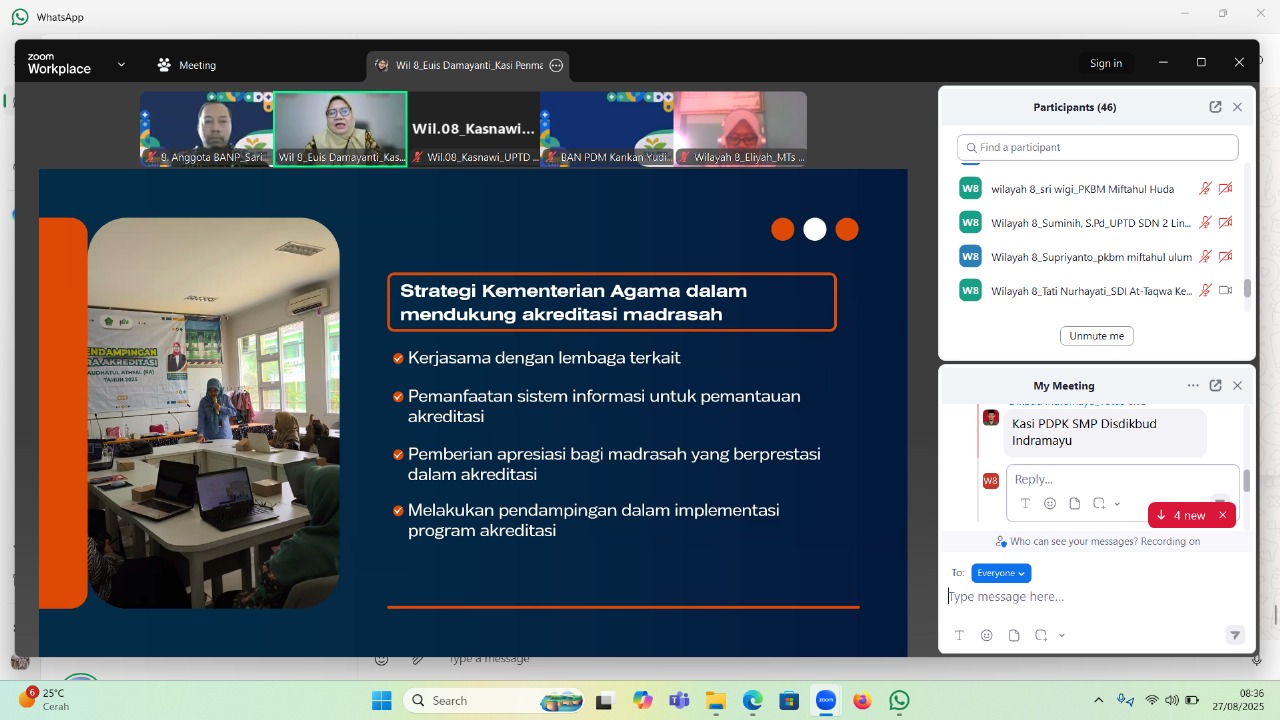The width and height of the screenshot is (1280, 720).
Task: Select the Wil 8_Euis Damayanti tab
Action: click(460, 65)
